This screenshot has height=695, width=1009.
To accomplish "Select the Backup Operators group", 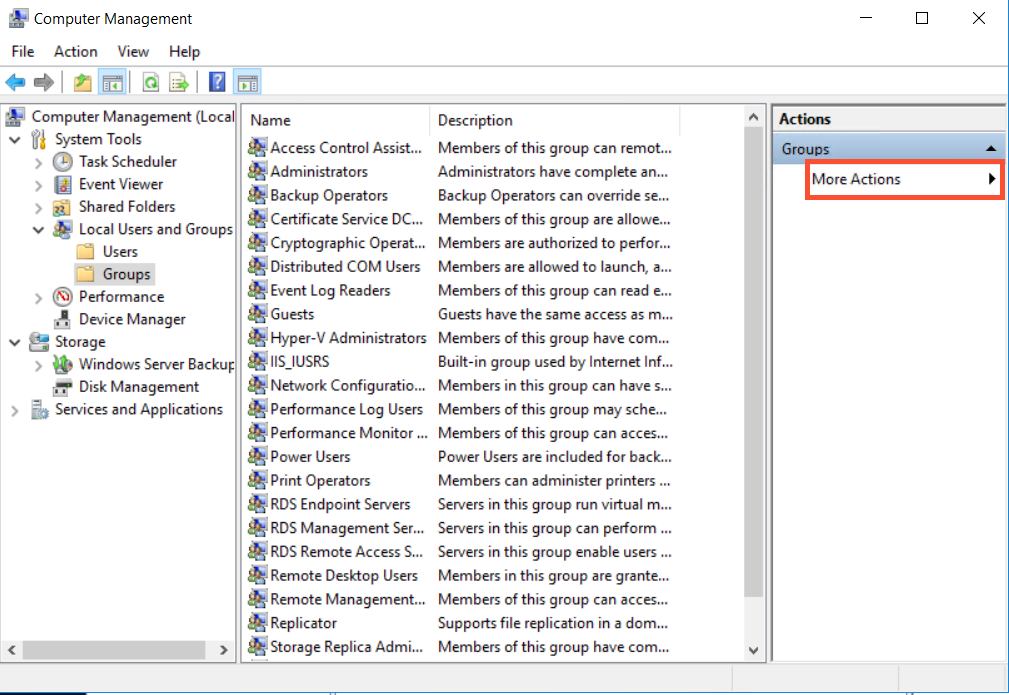I will point(329,195).
